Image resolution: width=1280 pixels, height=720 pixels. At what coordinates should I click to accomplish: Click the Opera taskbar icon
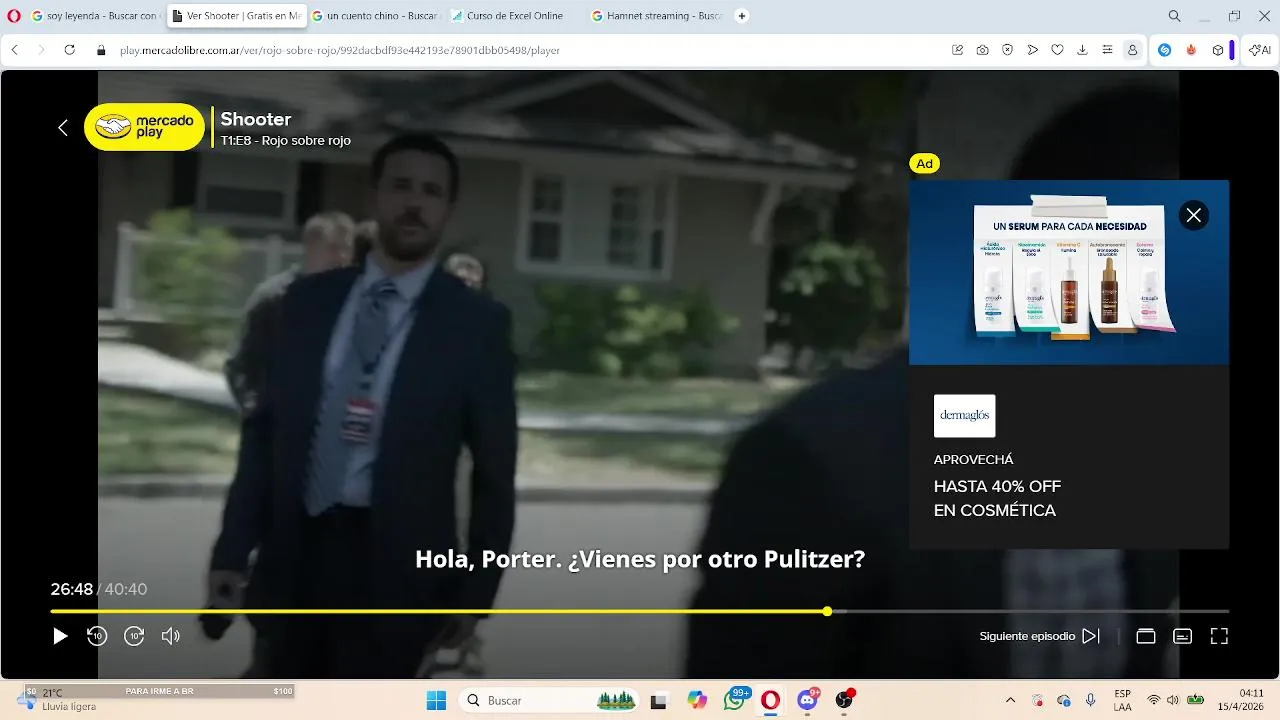tap(770, 700)
